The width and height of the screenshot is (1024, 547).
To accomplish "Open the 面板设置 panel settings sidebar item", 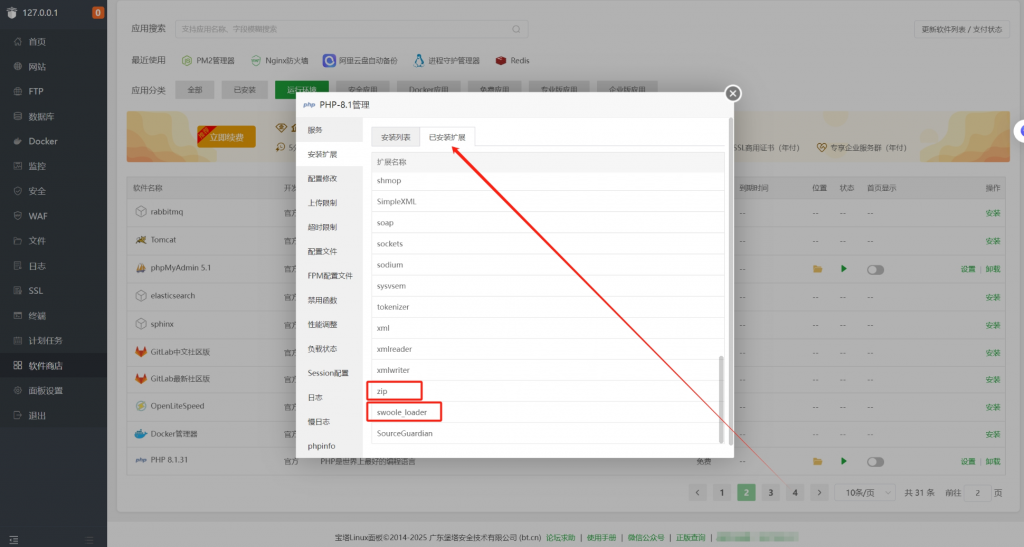I will [x=45, y=390].
